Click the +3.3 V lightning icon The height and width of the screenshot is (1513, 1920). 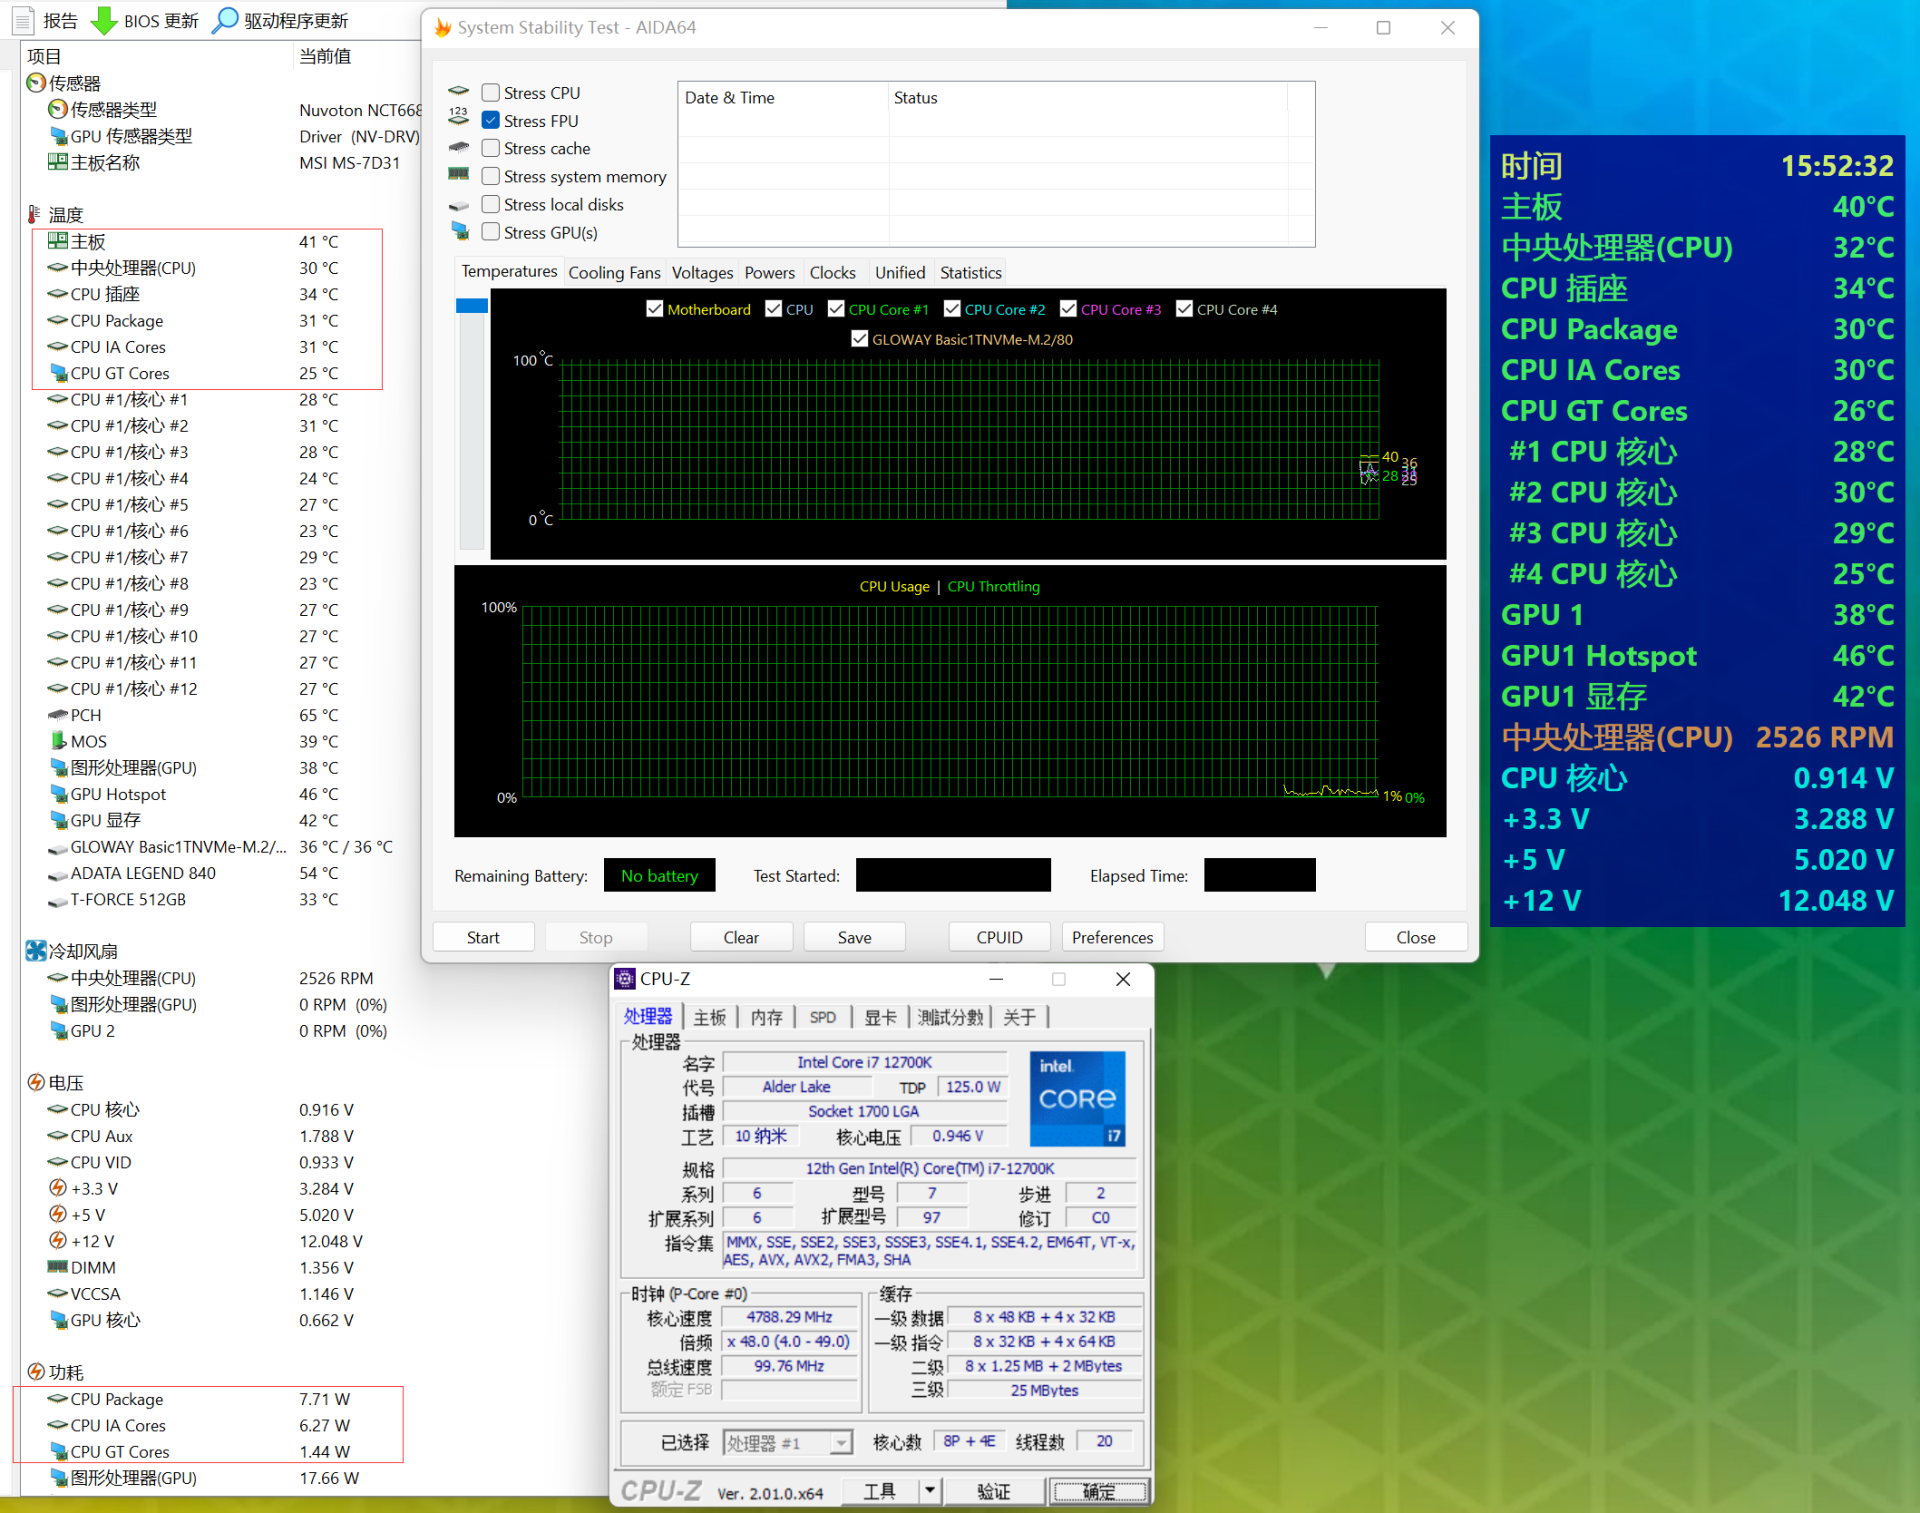point(58,1188)
